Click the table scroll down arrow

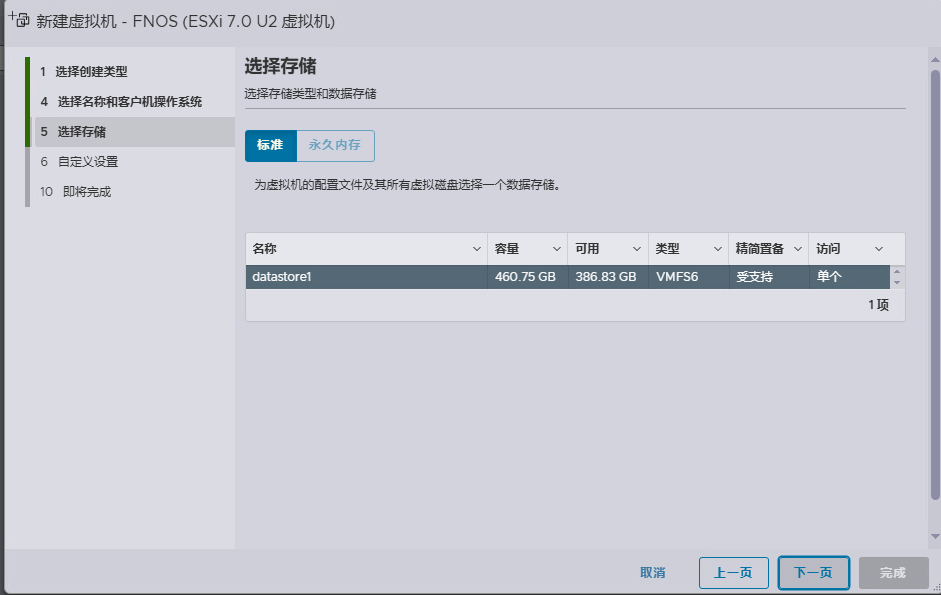[897, 283]
